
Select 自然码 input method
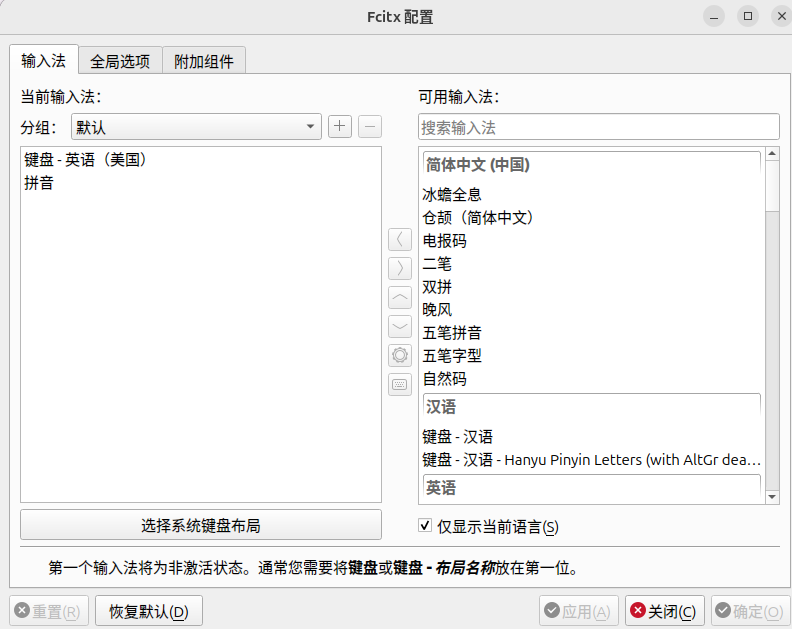(x=591, y=379)
